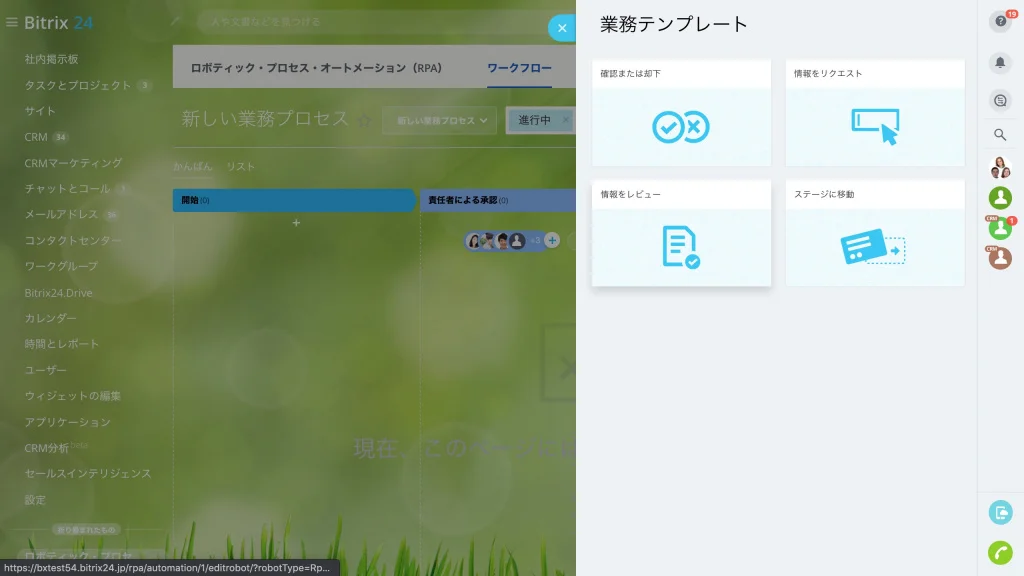Open the help question mark icon

(x=1000, y=22)
